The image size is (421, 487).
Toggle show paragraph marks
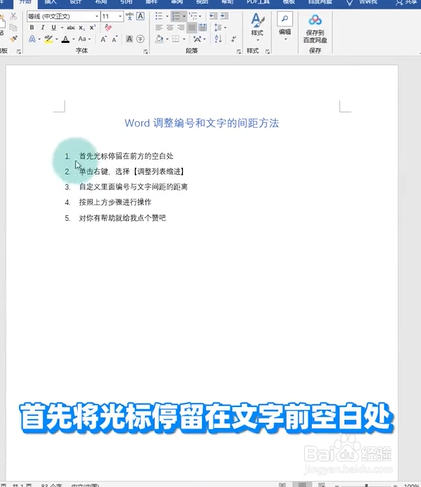click(234, 39)
